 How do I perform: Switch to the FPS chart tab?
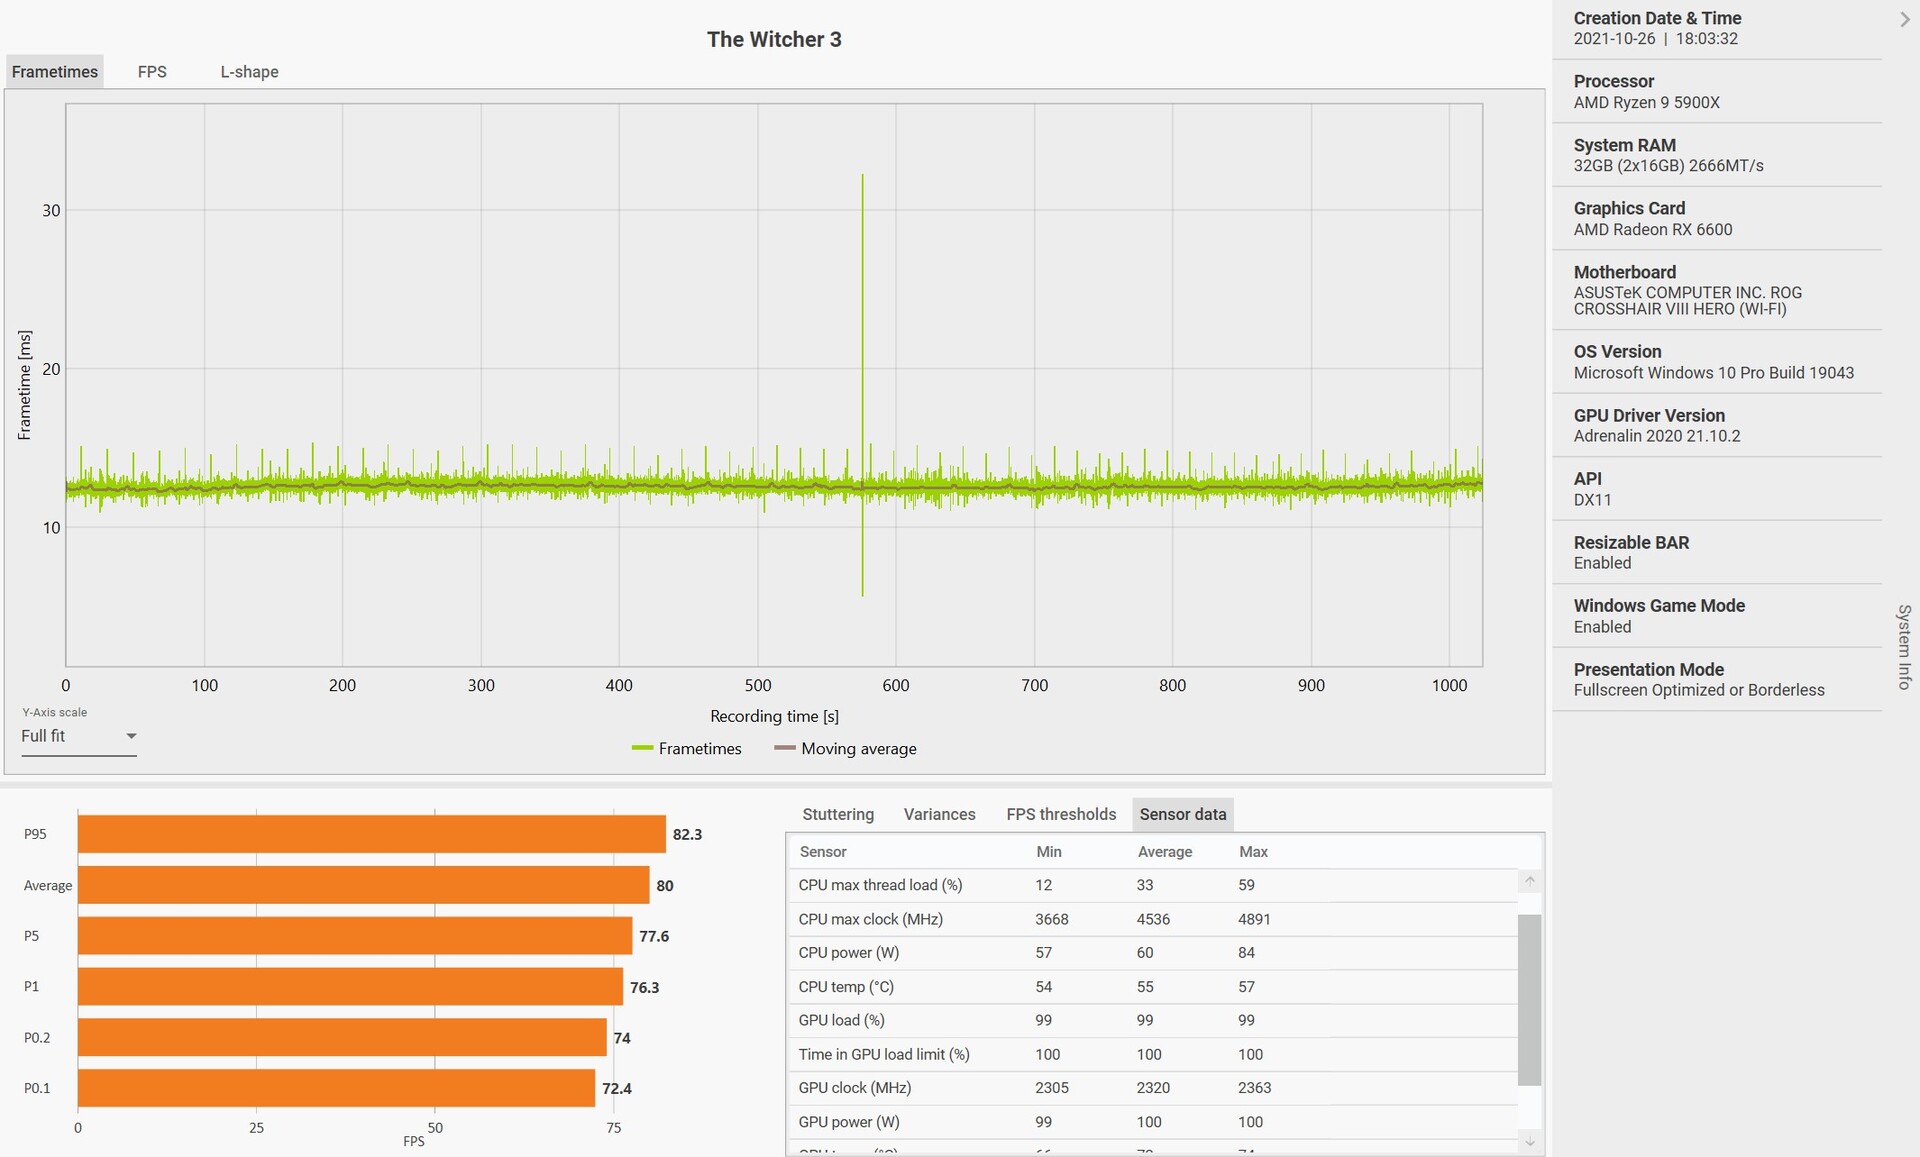coord(152,72)
